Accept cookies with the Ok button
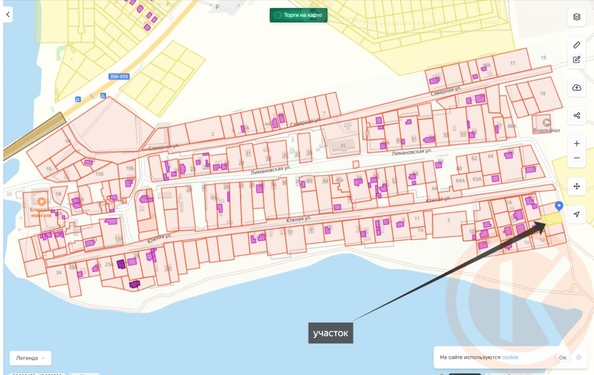The image size is (594, 375). click(563, 357)
